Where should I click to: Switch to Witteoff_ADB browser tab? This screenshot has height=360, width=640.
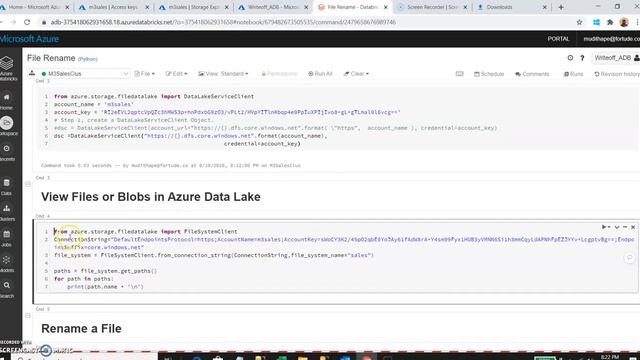(273, 7)
